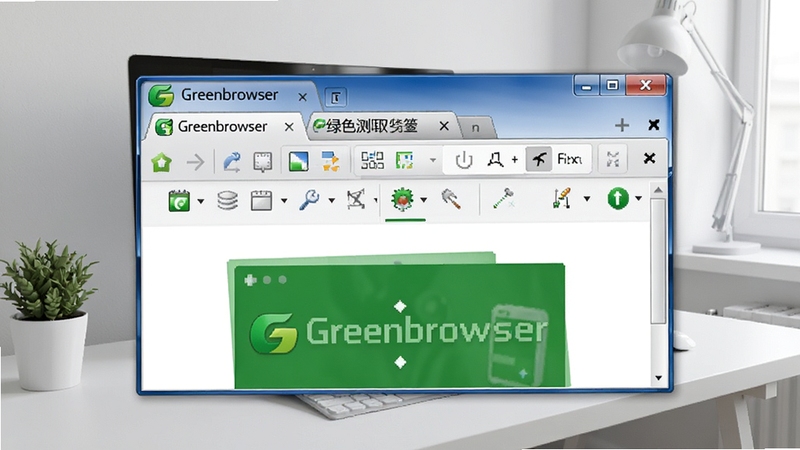Close the Greenbrowser tab in the tab row

point(289,127)
